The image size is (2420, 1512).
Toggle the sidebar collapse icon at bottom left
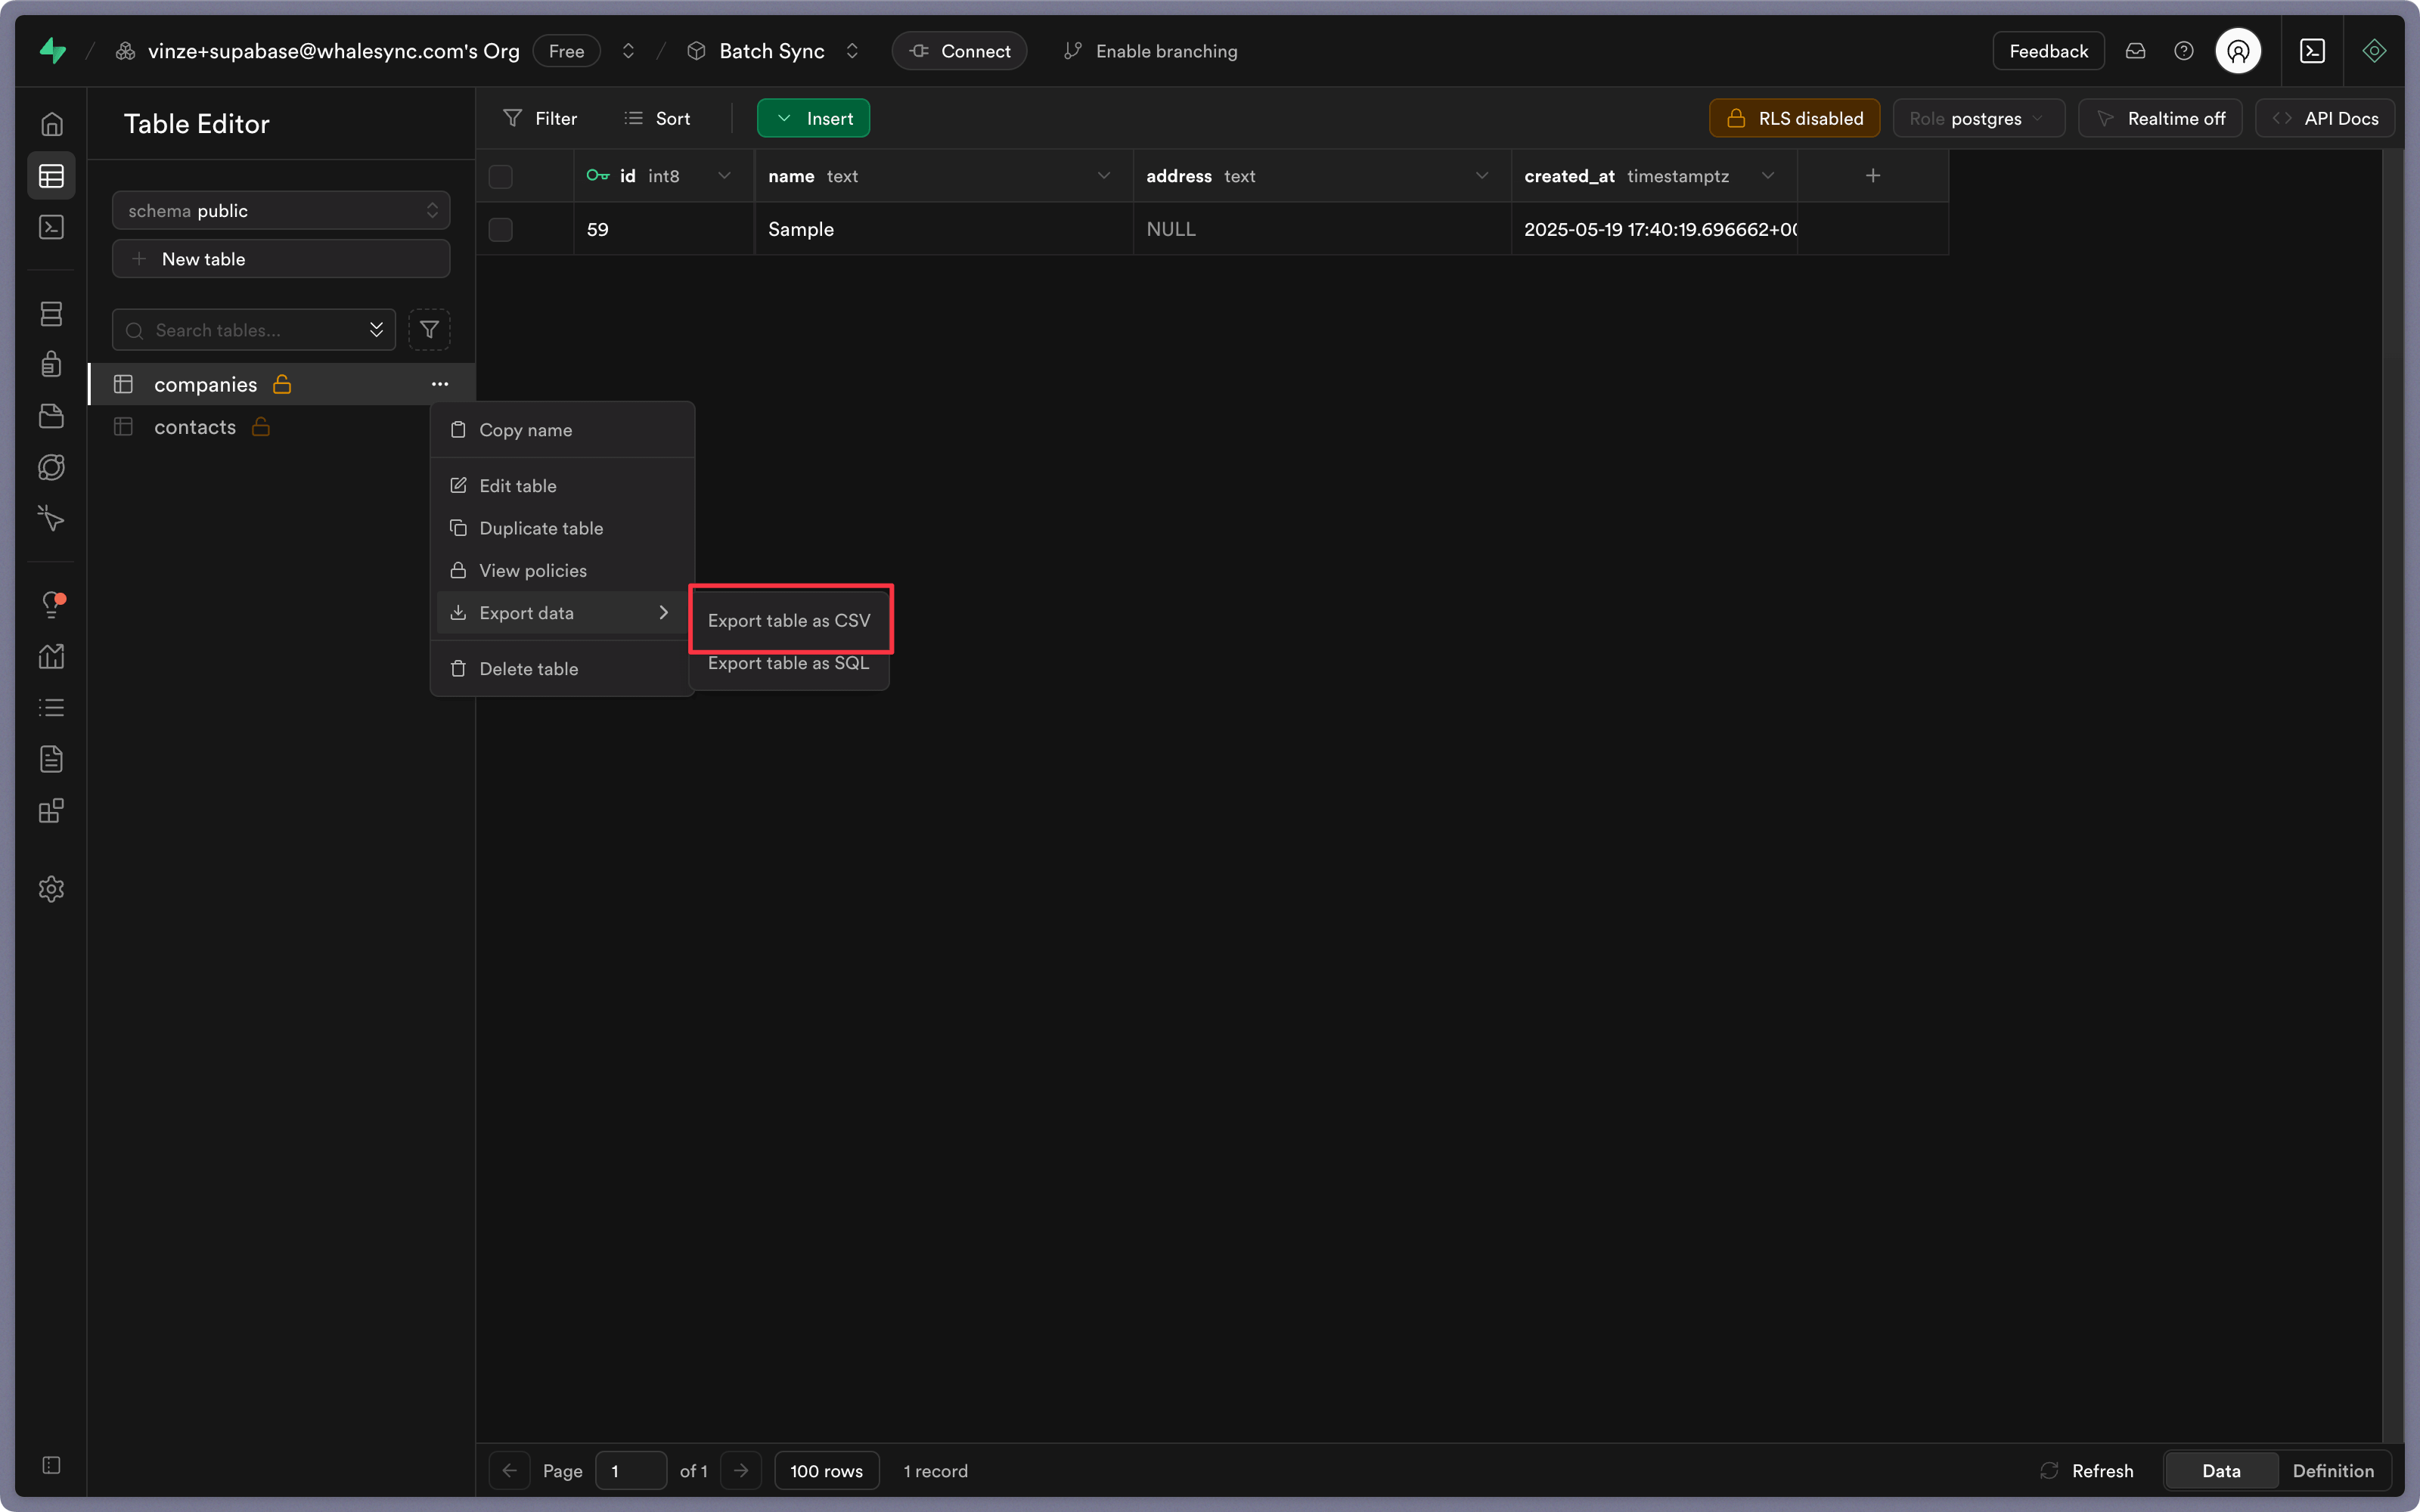click(x=51, y=1465)
